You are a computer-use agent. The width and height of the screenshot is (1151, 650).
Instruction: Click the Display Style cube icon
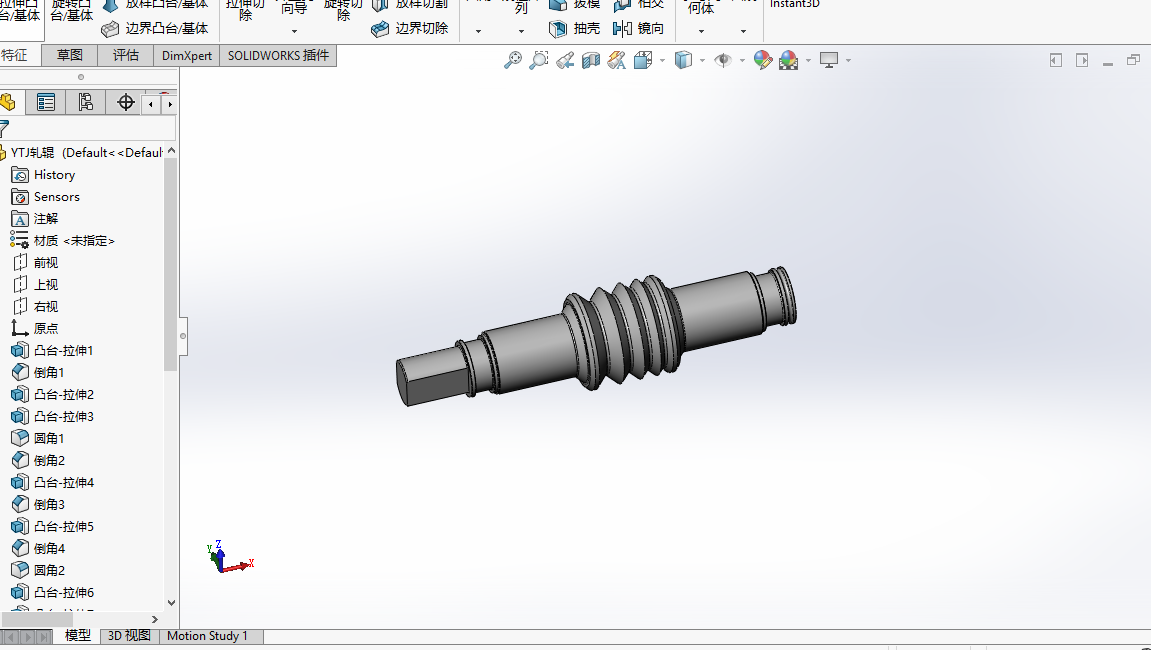tap(683, 60)
